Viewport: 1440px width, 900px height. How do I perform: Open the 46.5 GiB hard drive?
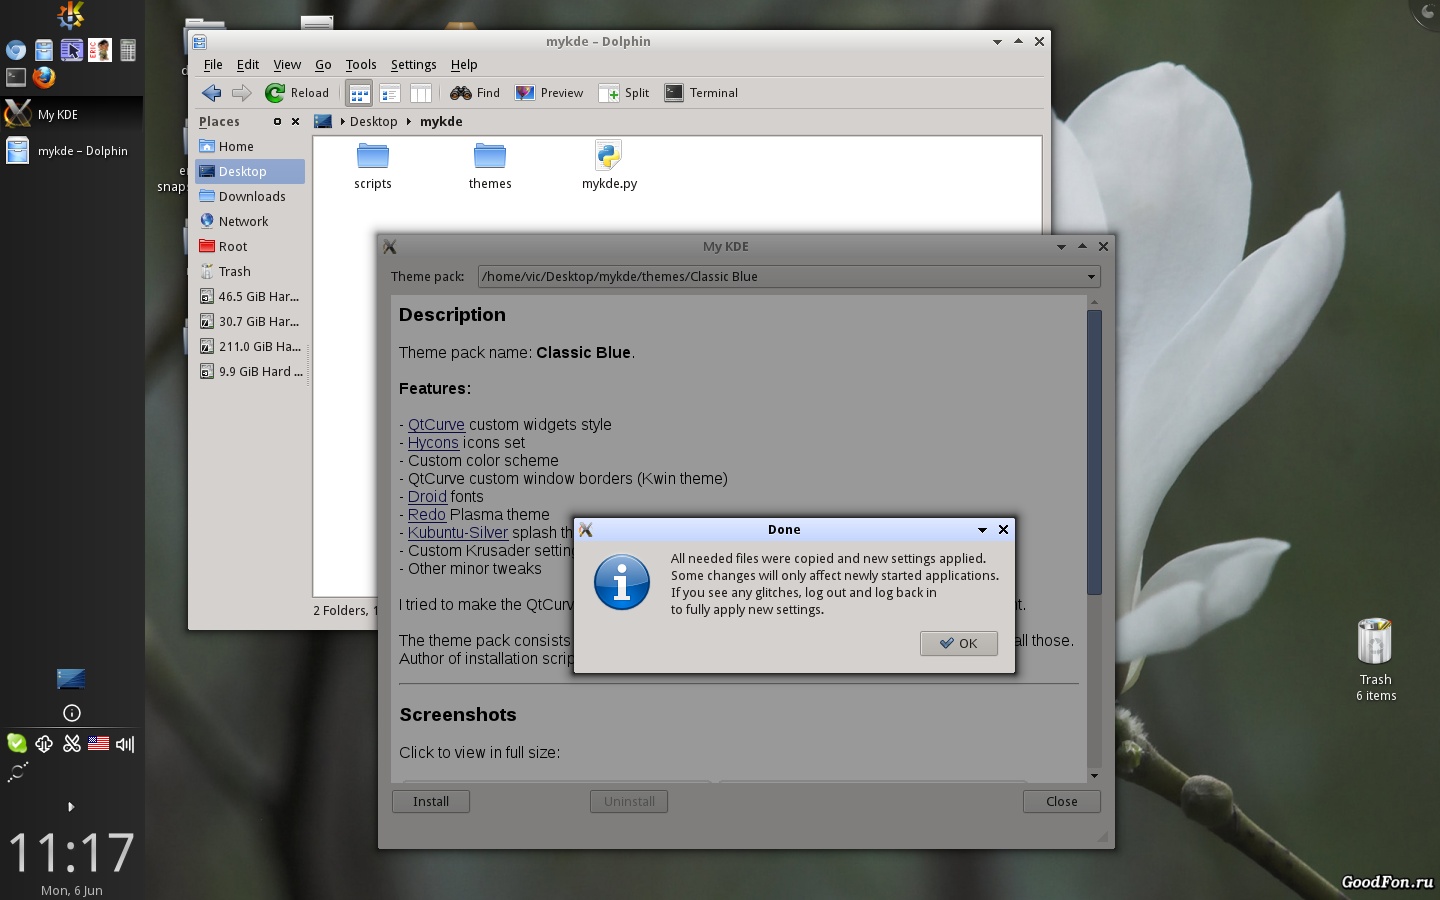(250, 296)
